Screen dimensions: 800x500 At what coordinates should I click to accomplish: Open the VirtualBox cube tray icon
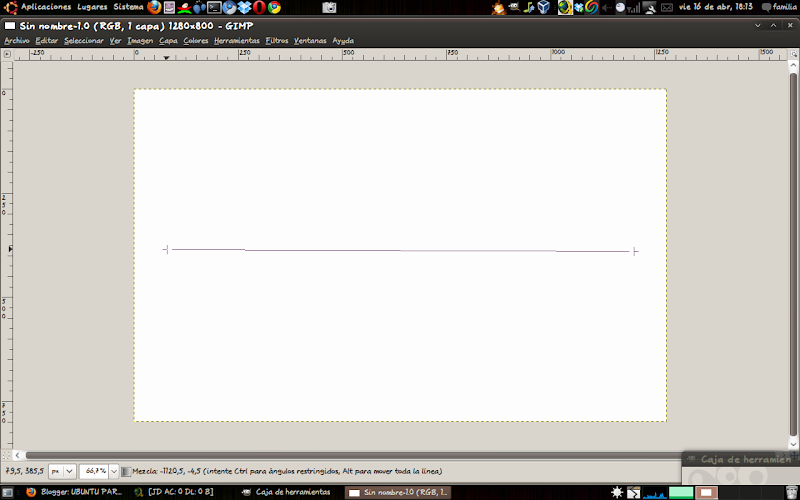[544, 7]
